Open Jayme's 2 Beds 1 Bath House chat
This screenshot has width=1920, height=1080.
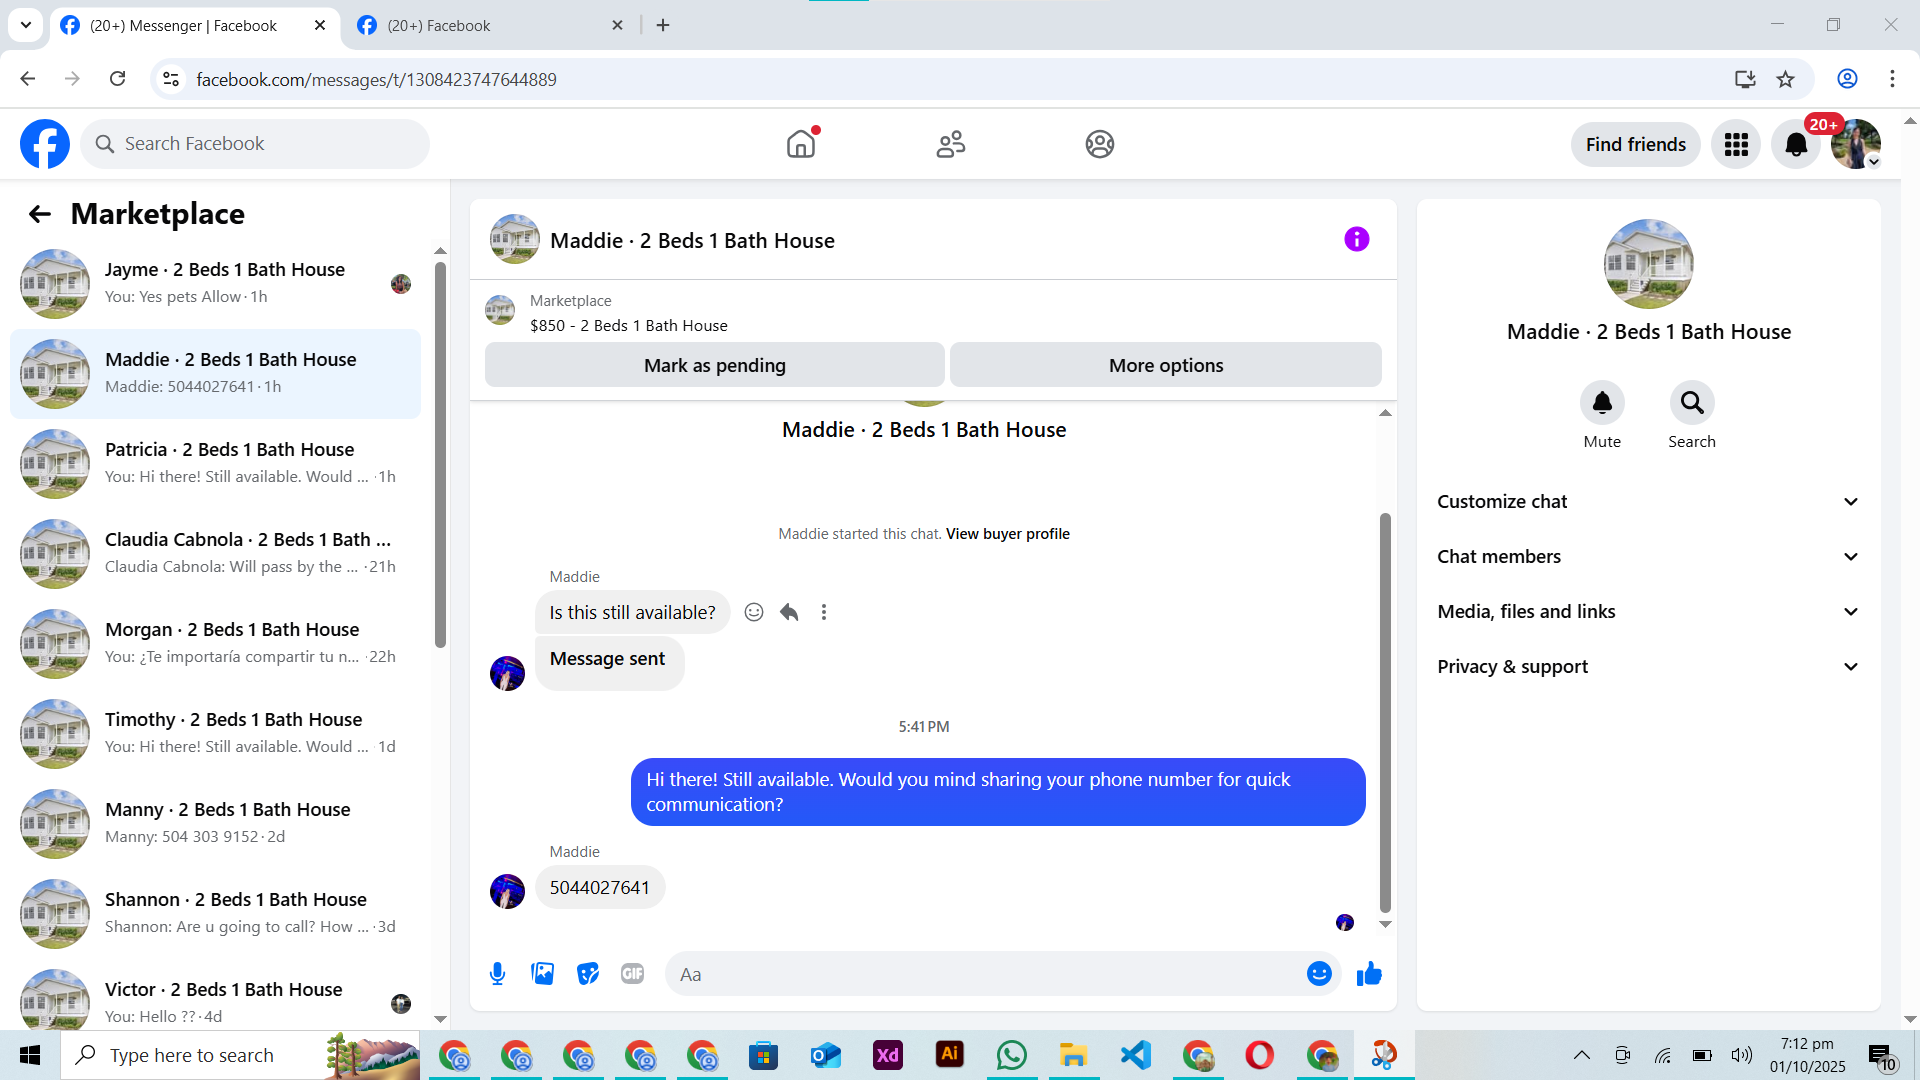coord(215,284)
